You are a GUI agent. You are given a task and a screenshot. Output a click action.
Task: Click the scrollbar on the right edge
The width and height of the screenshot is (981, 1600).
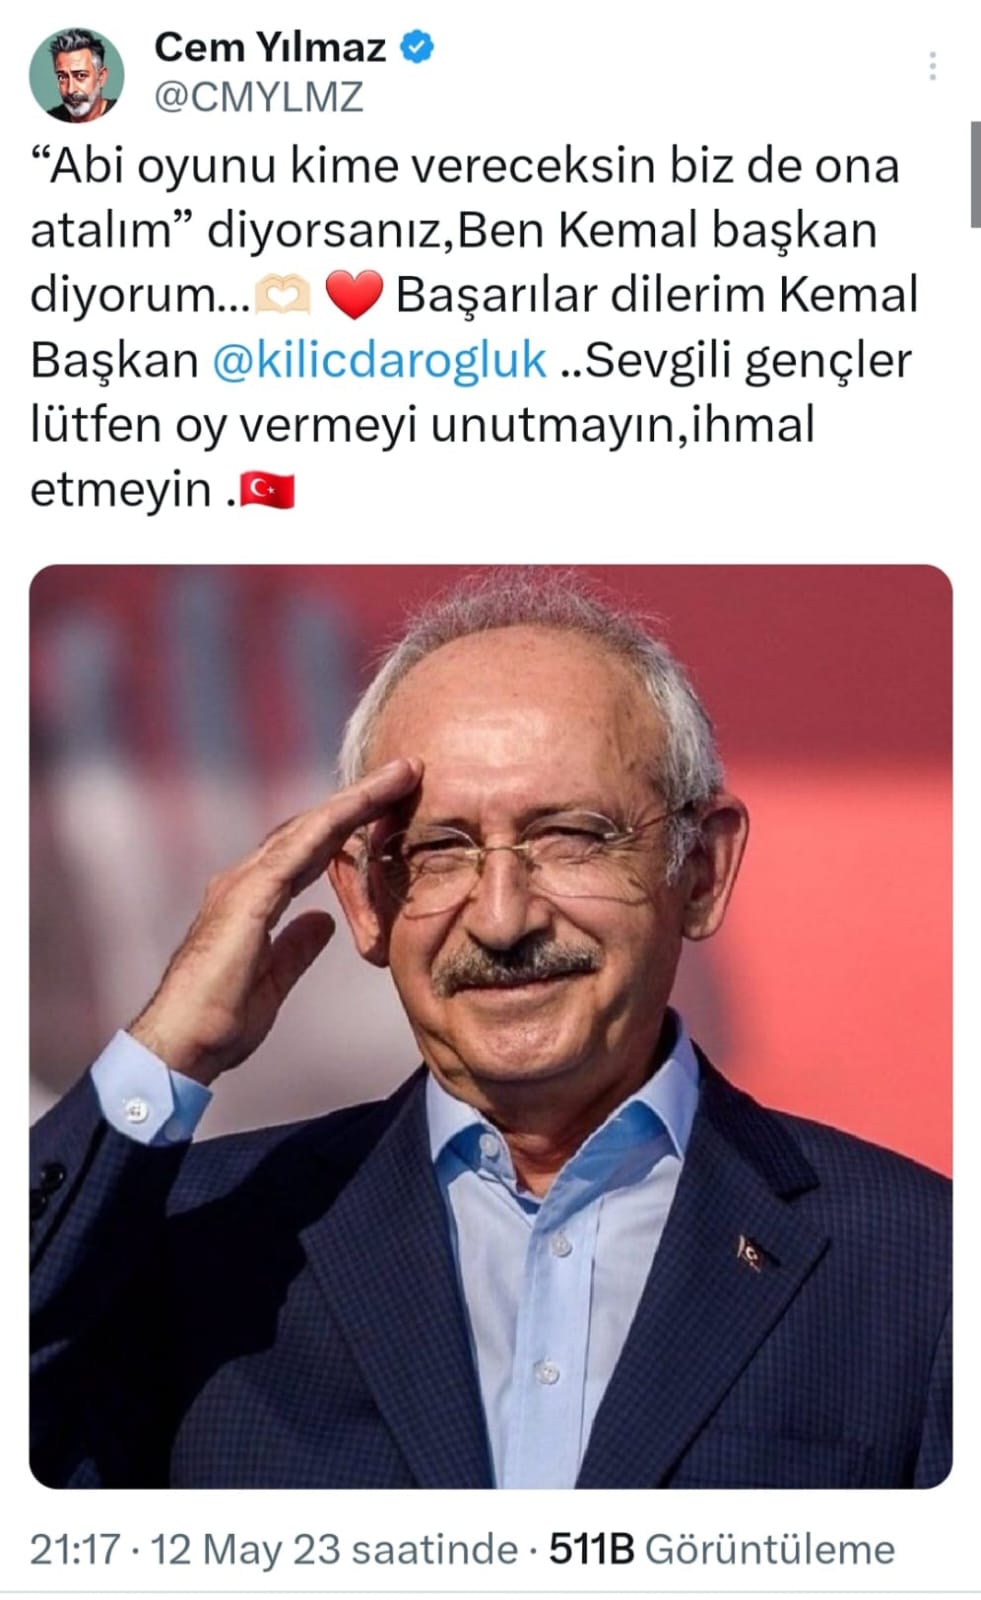[975, 175]
